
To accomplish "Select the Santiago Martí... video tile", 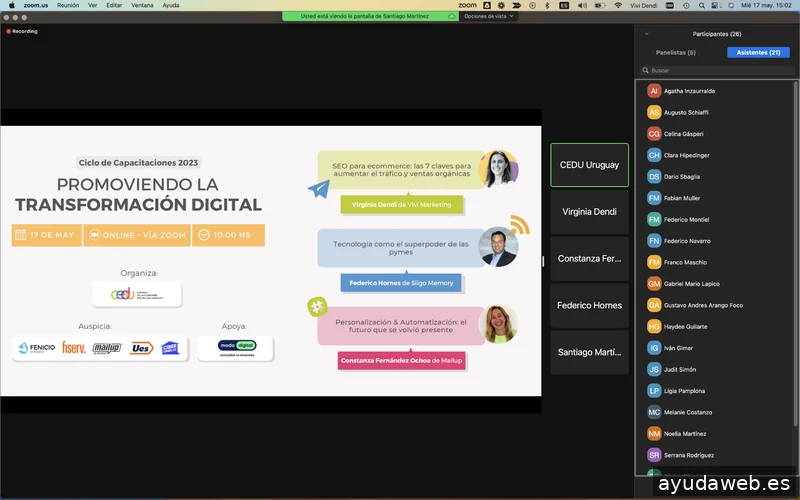I will (589, 352).
